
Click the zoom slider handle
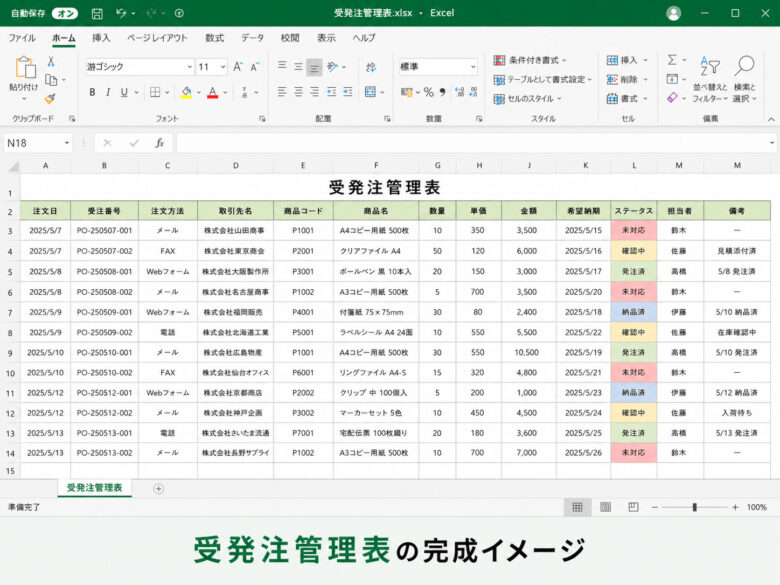click(694, 507)
